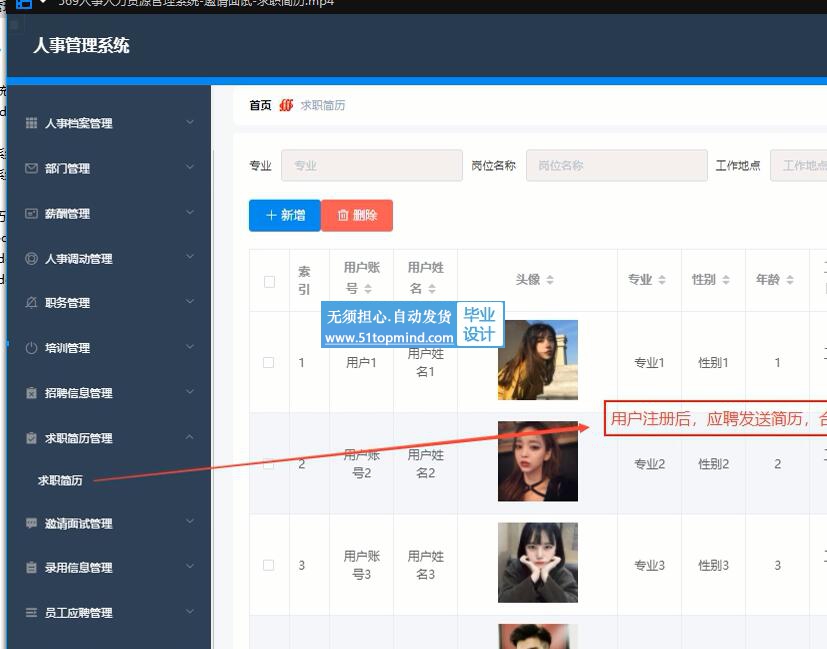Select the 求职简历 submenu item
This screenshot has height=649, width=827.
(60, 480)
